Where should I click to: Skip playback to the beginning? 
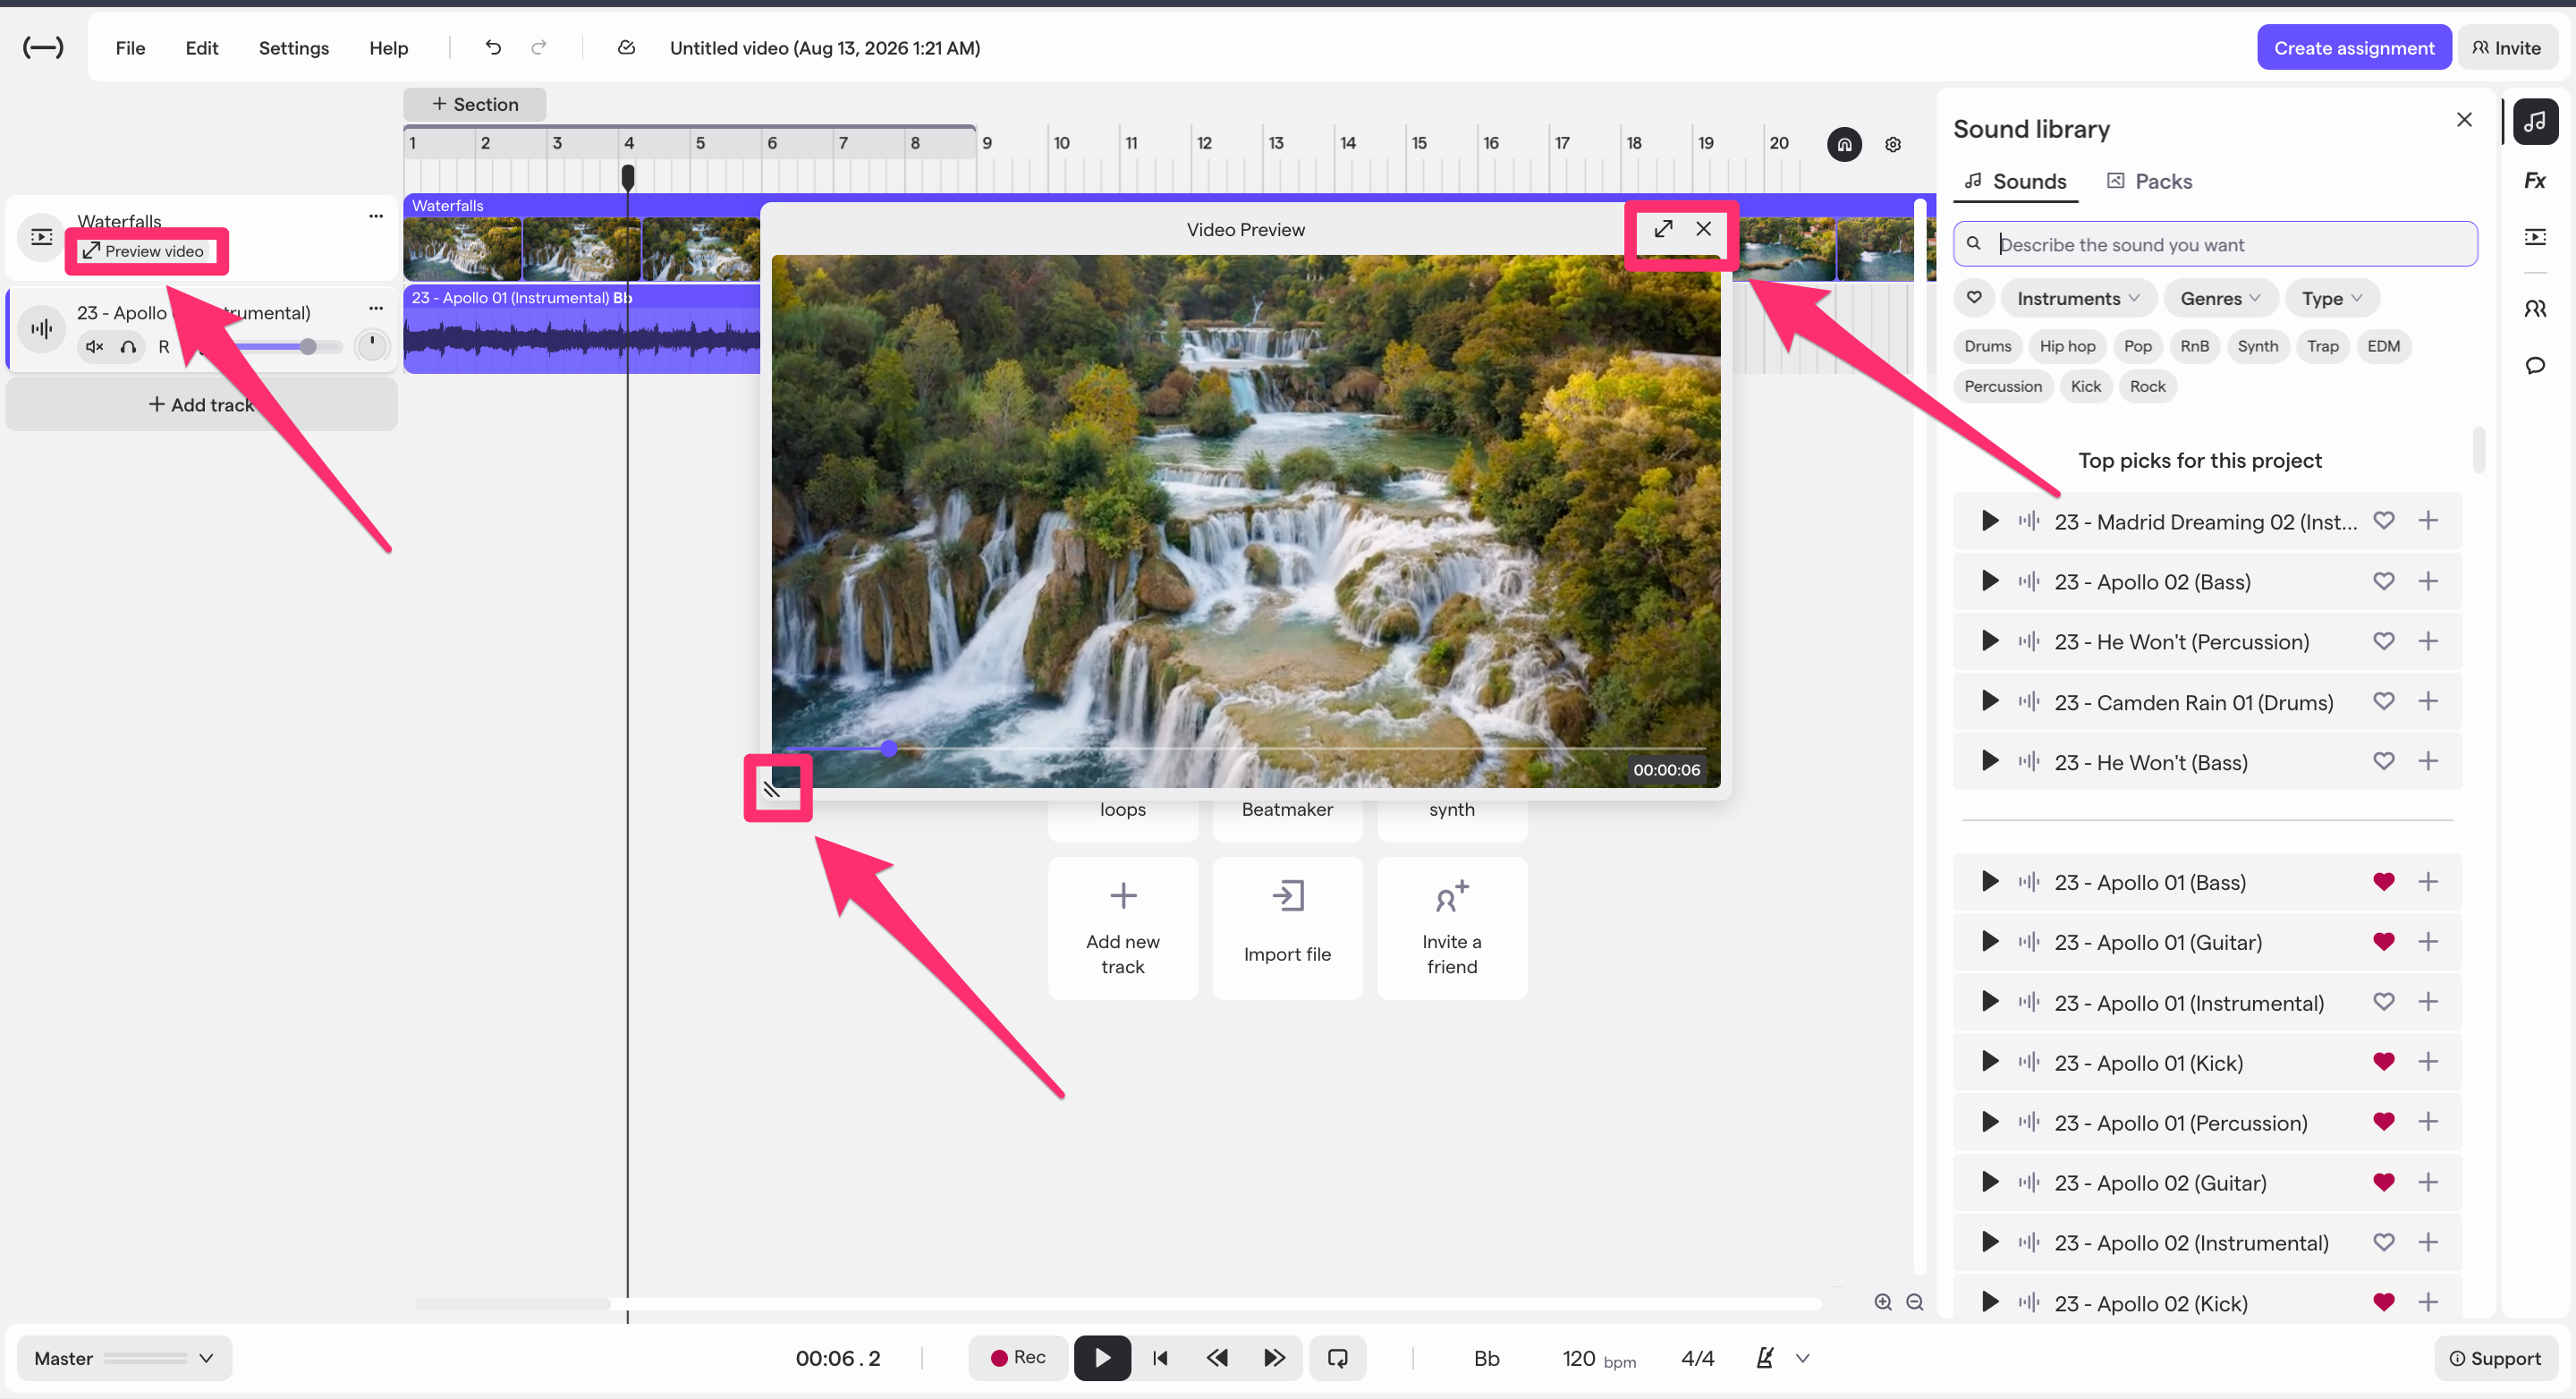coord(1159,1357)
